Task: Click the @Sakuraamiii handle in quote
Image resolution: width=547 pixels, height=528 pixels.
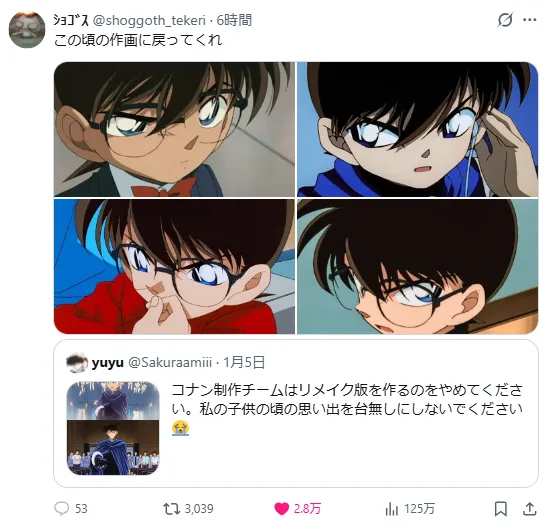Action: click(x=170, y=363)
